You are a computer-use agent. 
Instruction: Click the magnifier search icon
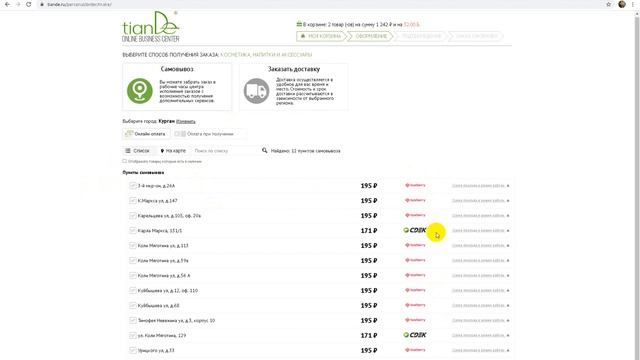tap(264, 151)
